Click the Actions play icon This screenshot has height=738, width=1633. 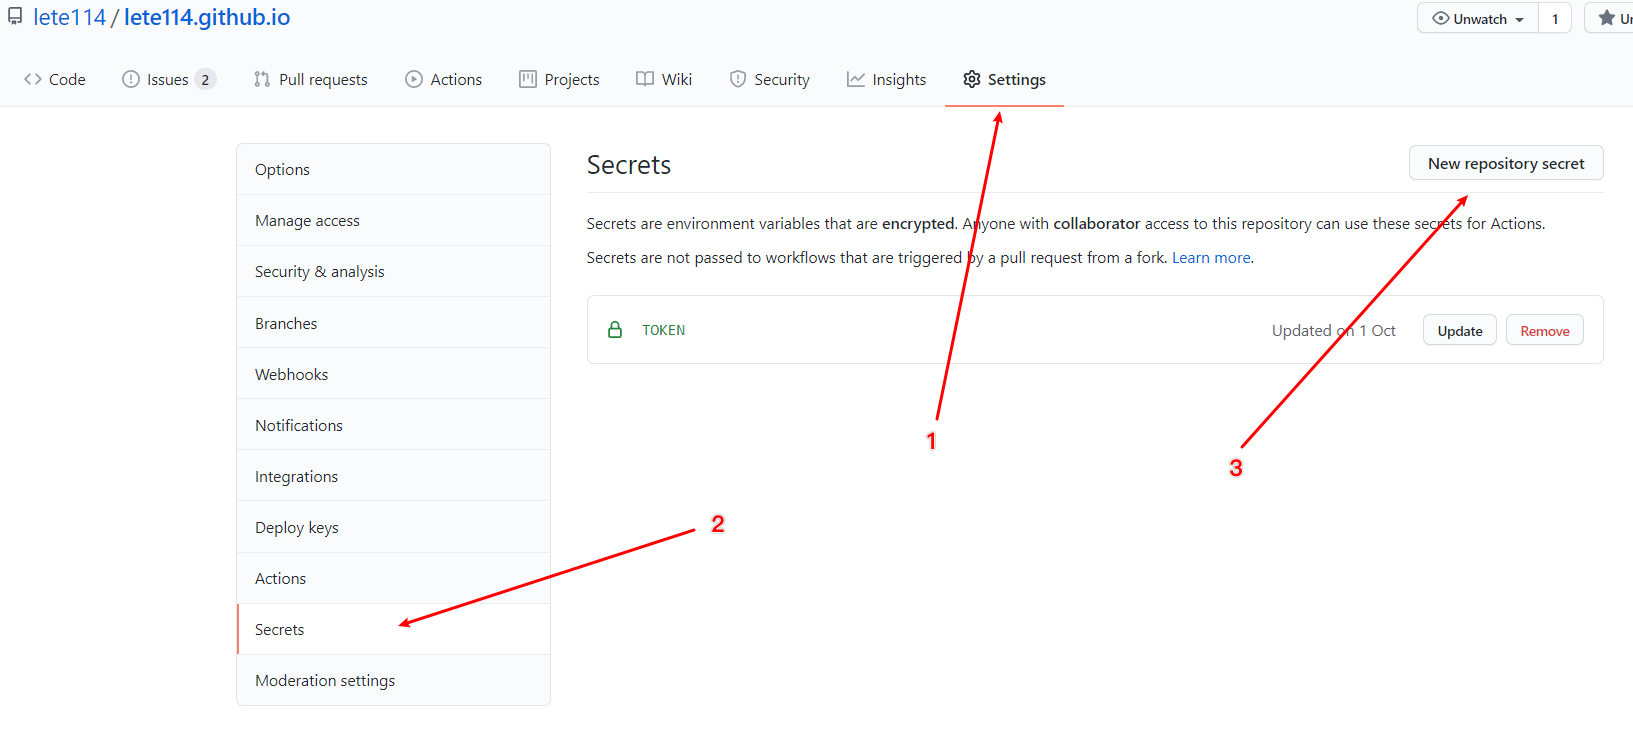pyautogui.click(x=412, y=79)
